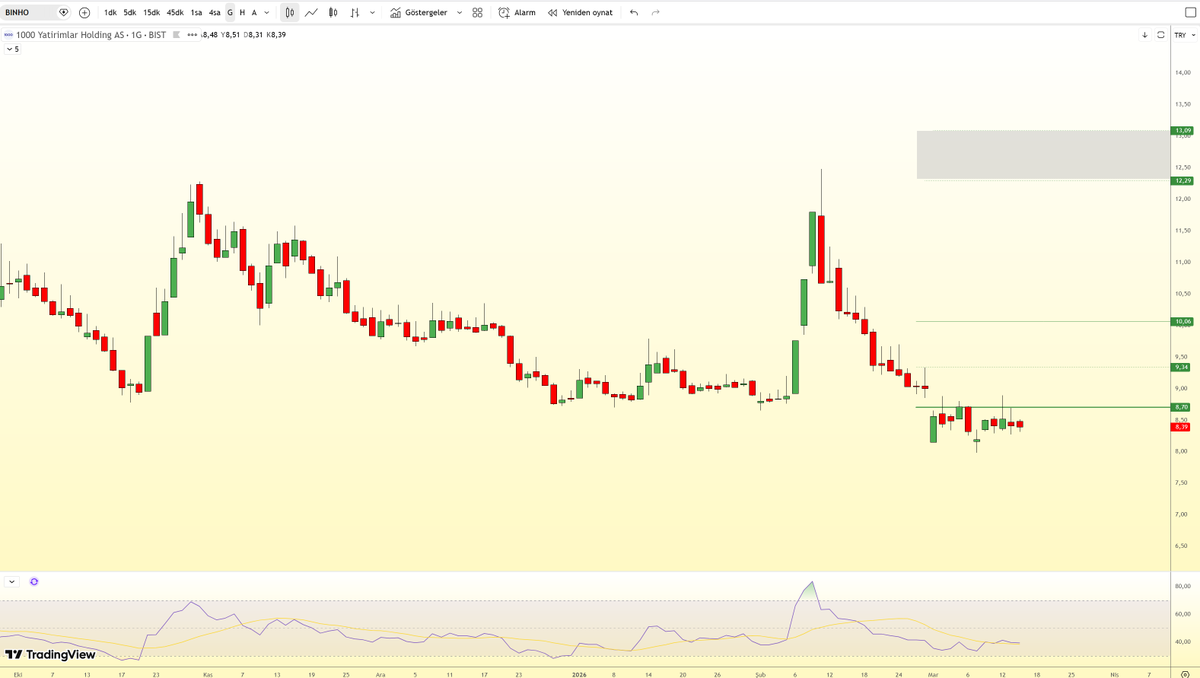Click the 10,06 level price label
1200x678 pixels.
(x=1182, y=321)
